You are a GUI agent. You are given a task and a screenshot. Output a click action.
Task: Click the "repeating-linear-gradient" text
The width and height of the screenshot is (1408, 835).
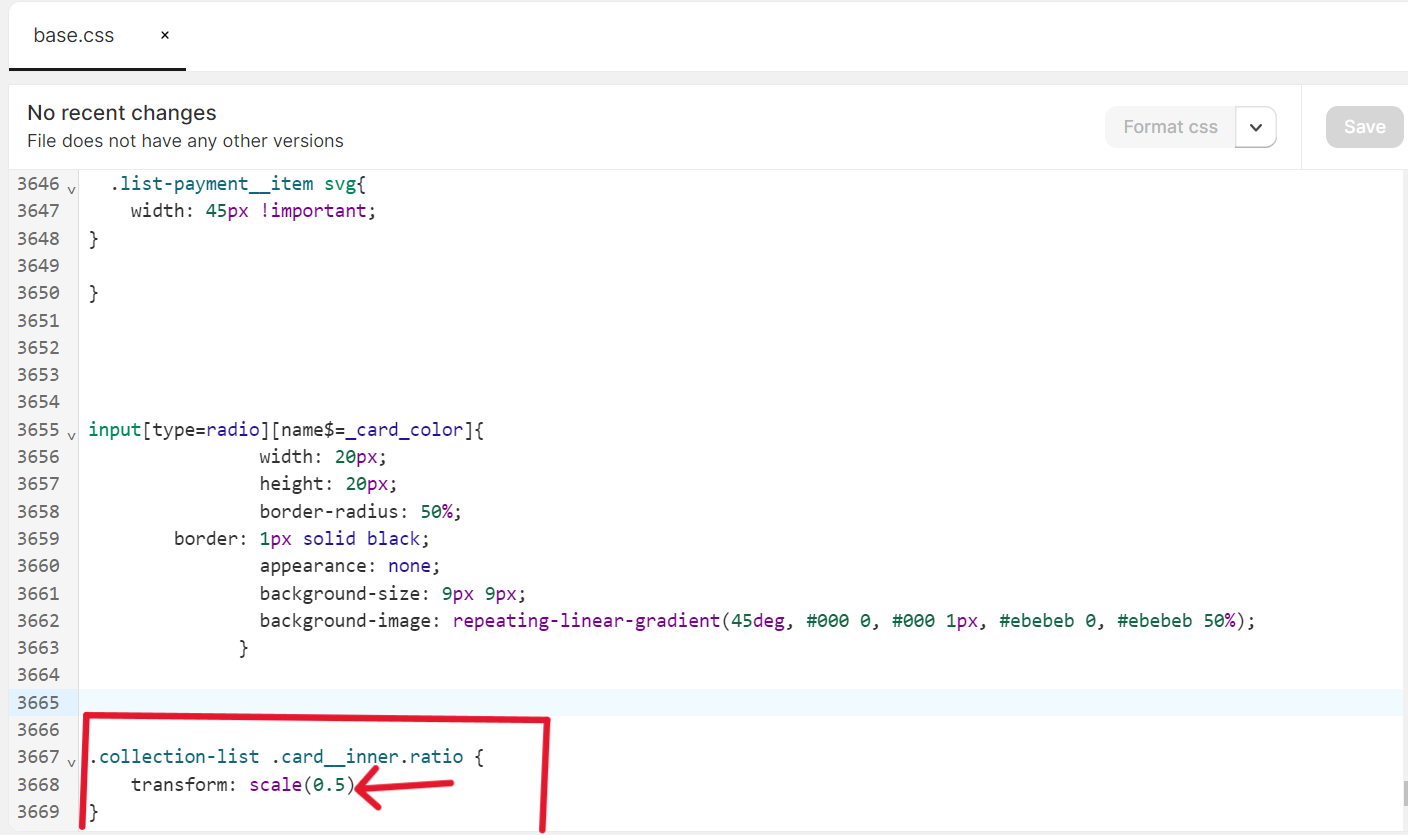click(x=586, y=620)
